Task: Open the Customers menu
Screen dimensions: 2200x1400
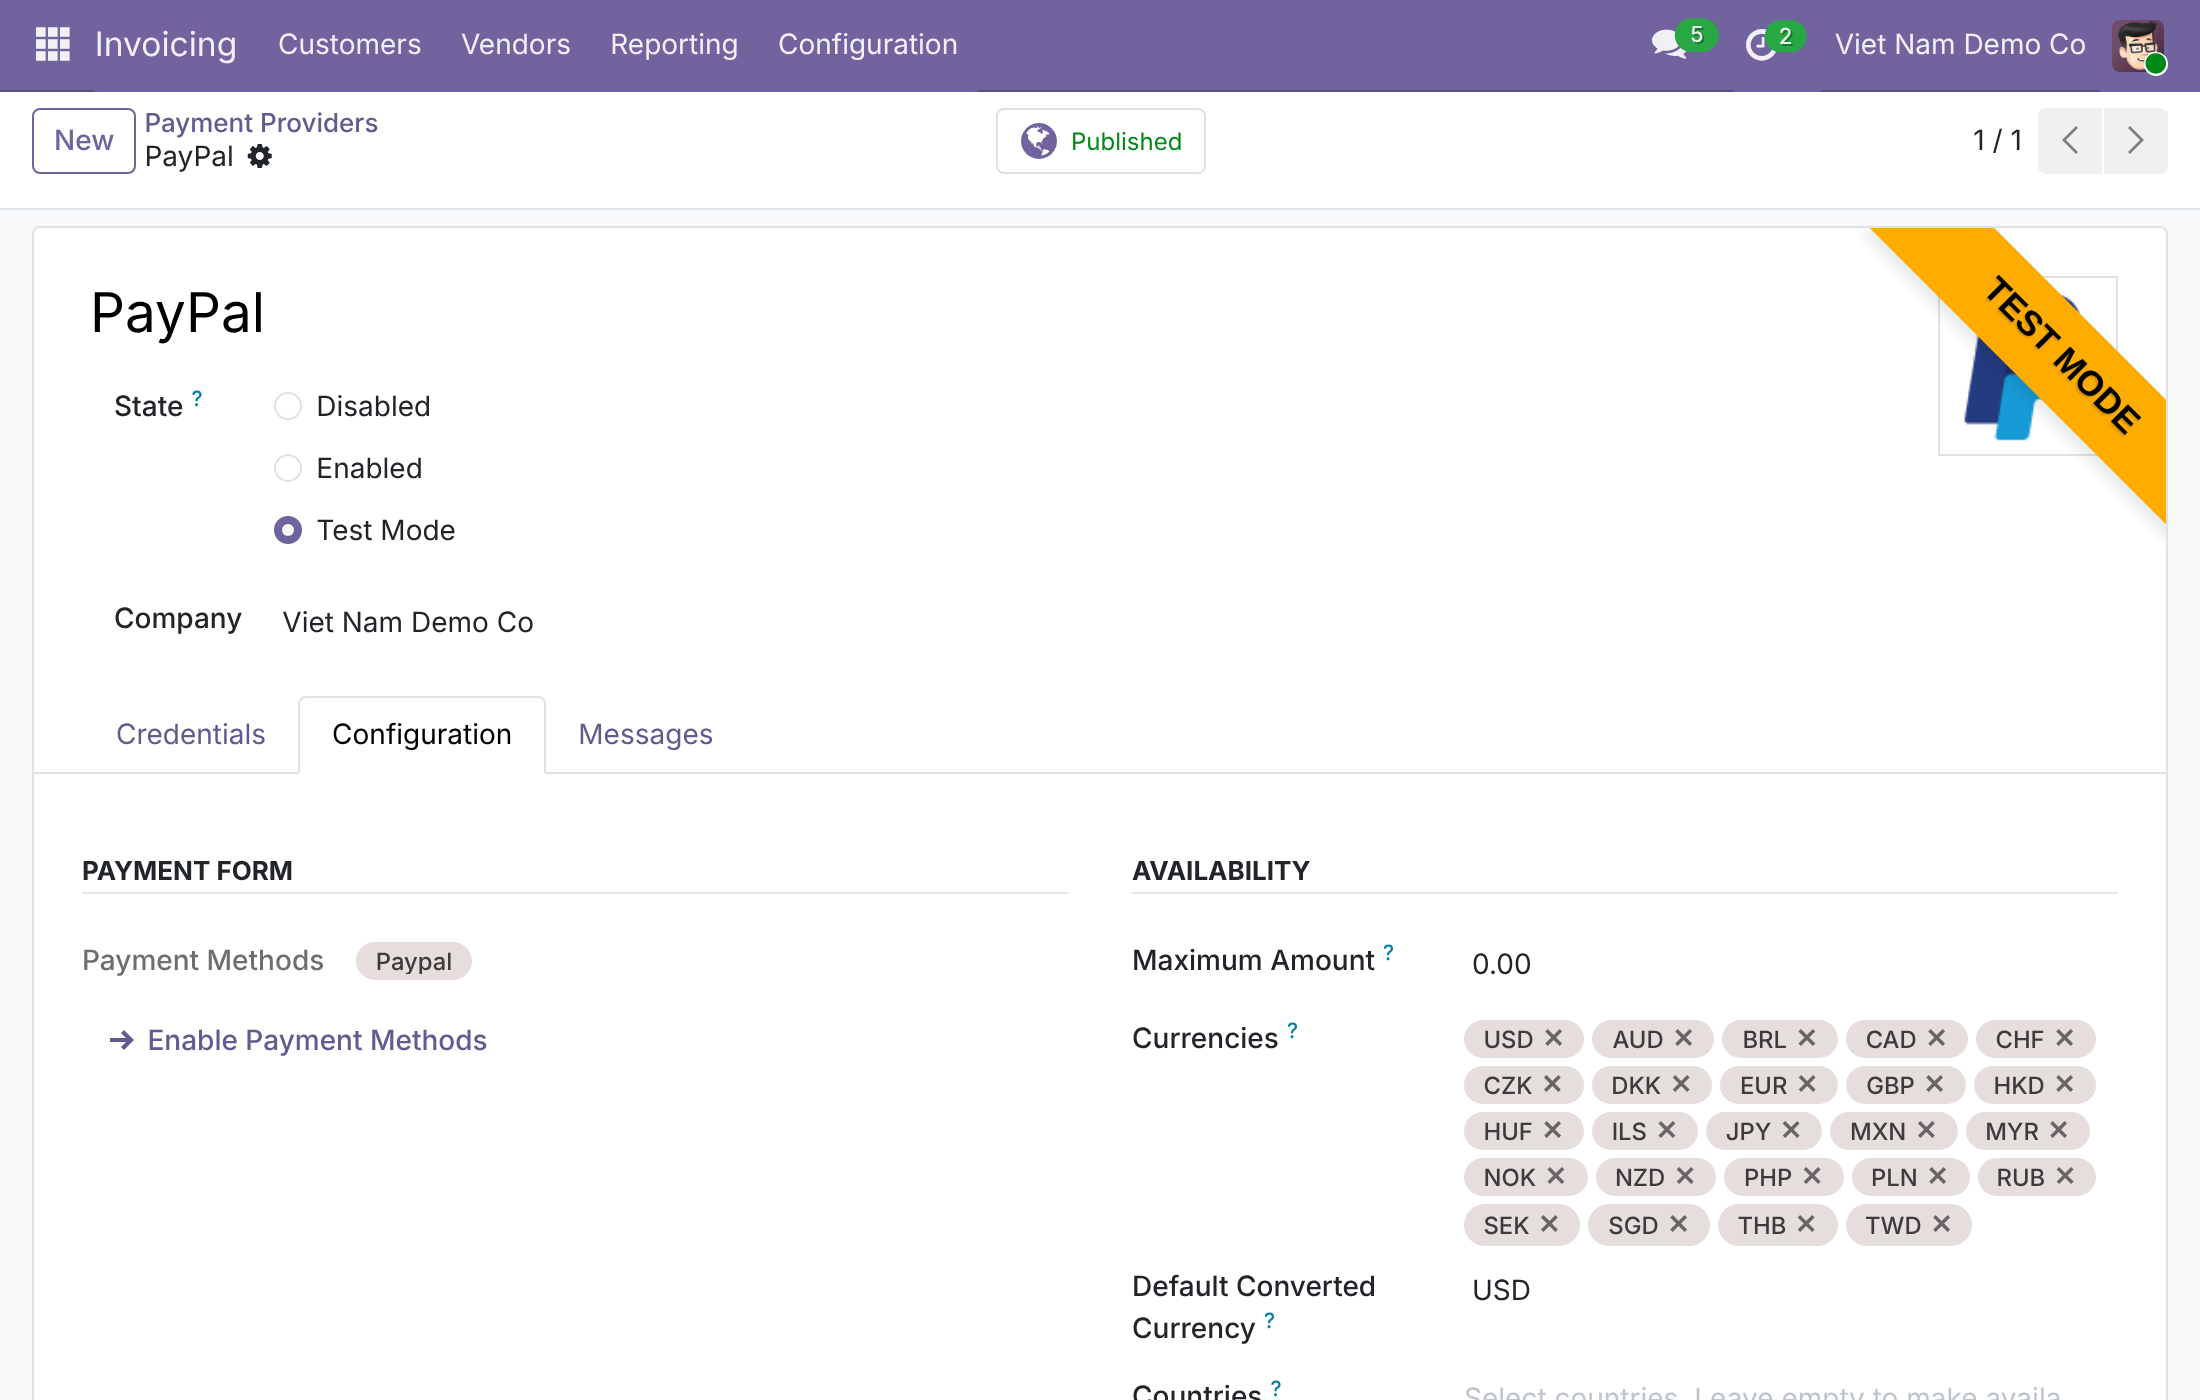Action: 350,44
